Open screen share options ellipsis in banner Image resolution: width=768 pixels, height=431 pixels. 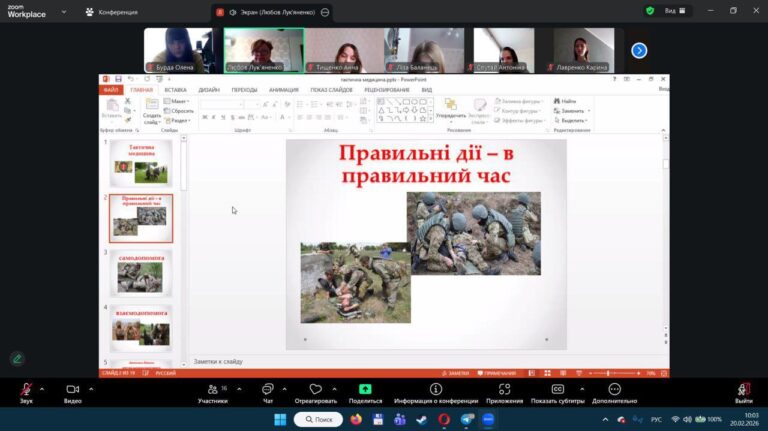[326, 12]
